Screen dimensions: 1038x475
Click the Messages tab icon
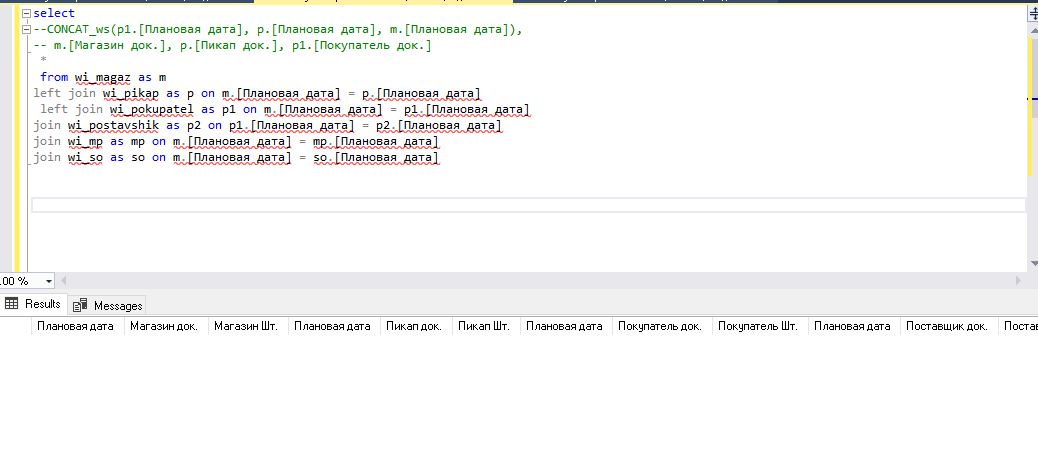pos(80,305)
